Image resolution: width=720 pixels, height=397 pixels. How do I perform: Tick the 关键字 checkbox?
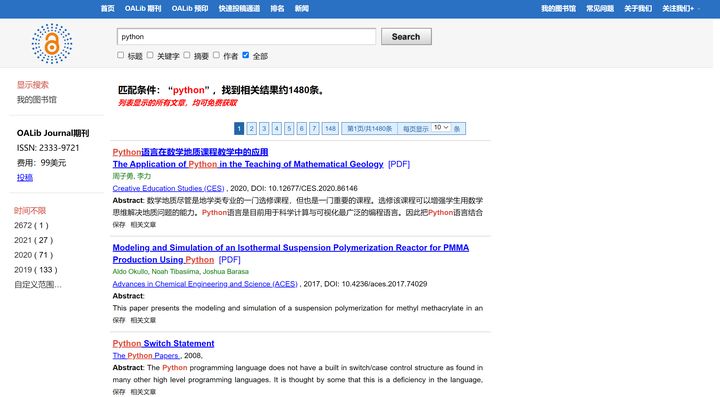point(150,55)
